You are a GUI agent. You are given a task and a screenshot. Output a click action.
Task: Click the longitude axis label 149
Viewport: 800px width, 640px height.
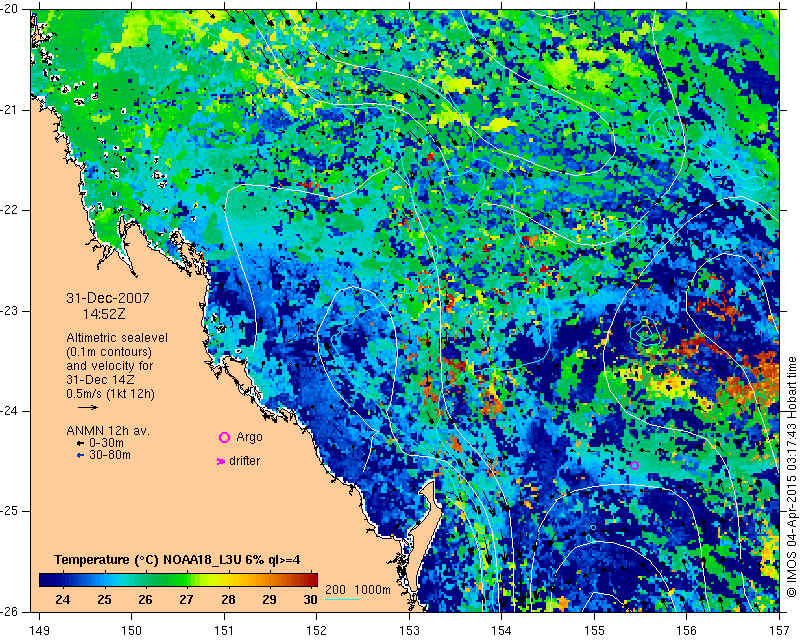(x=40, y=631)
